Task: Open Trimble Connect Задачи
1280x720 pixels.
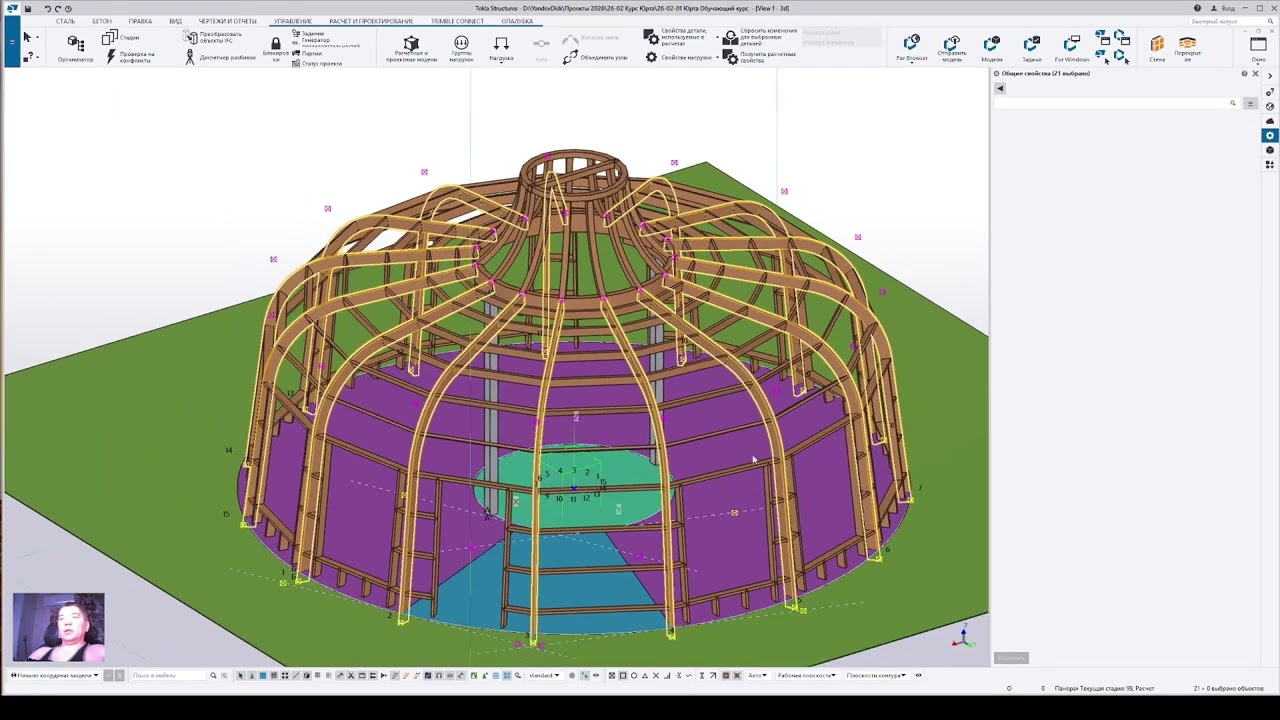Action: pos(1031,48)
